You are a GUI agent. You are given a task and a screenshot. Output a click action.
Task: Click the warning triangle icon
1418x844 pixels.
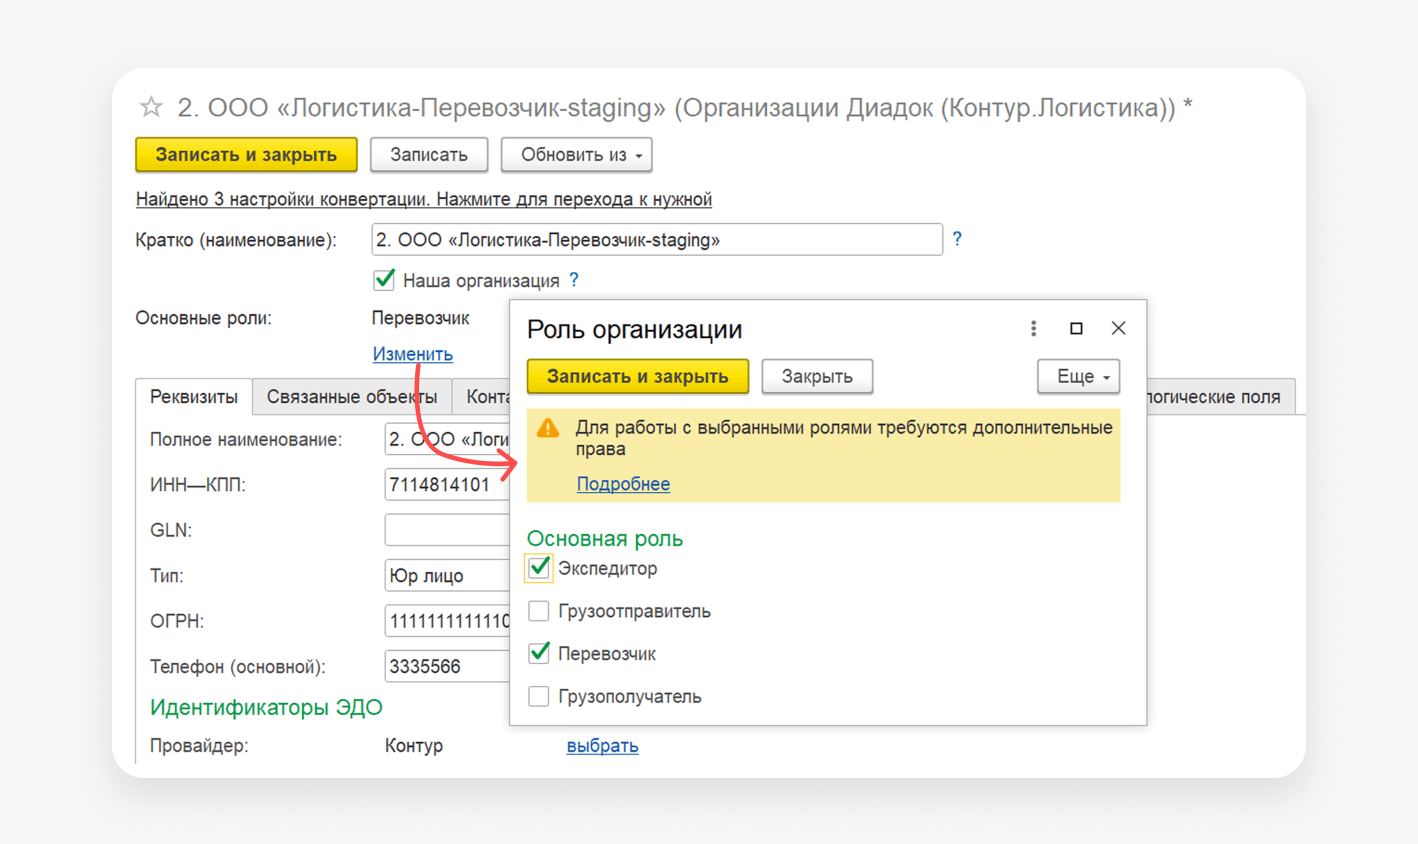click(x=548, y=429)
